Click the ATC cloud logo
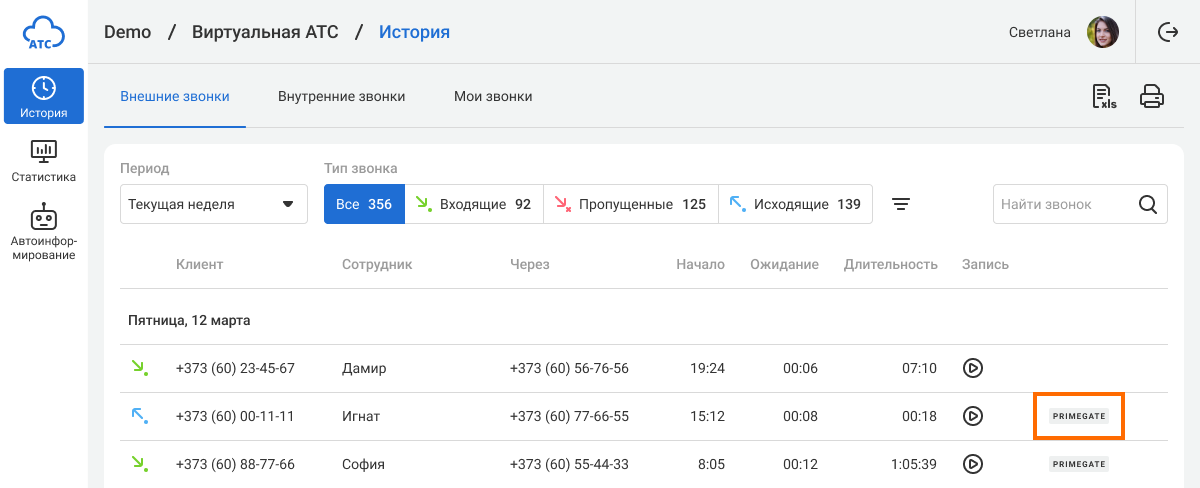Image resolution: width=1200 pixels, height=488 pixels. [43, 32]
